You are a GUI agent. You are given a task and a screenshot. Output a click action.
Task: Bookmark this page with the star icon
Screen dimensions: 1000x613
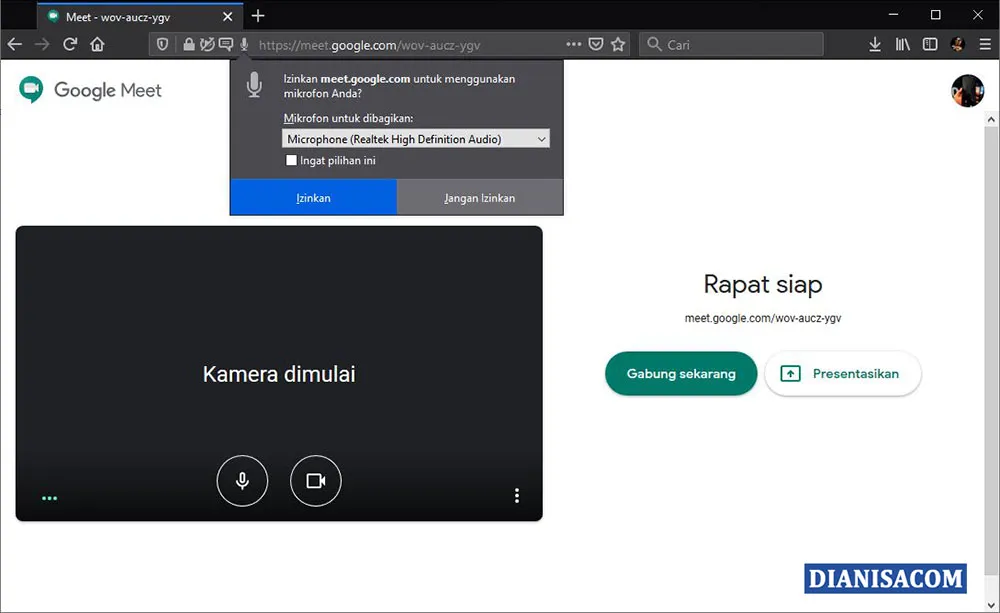pyautogui.click(x=618, y=44)
